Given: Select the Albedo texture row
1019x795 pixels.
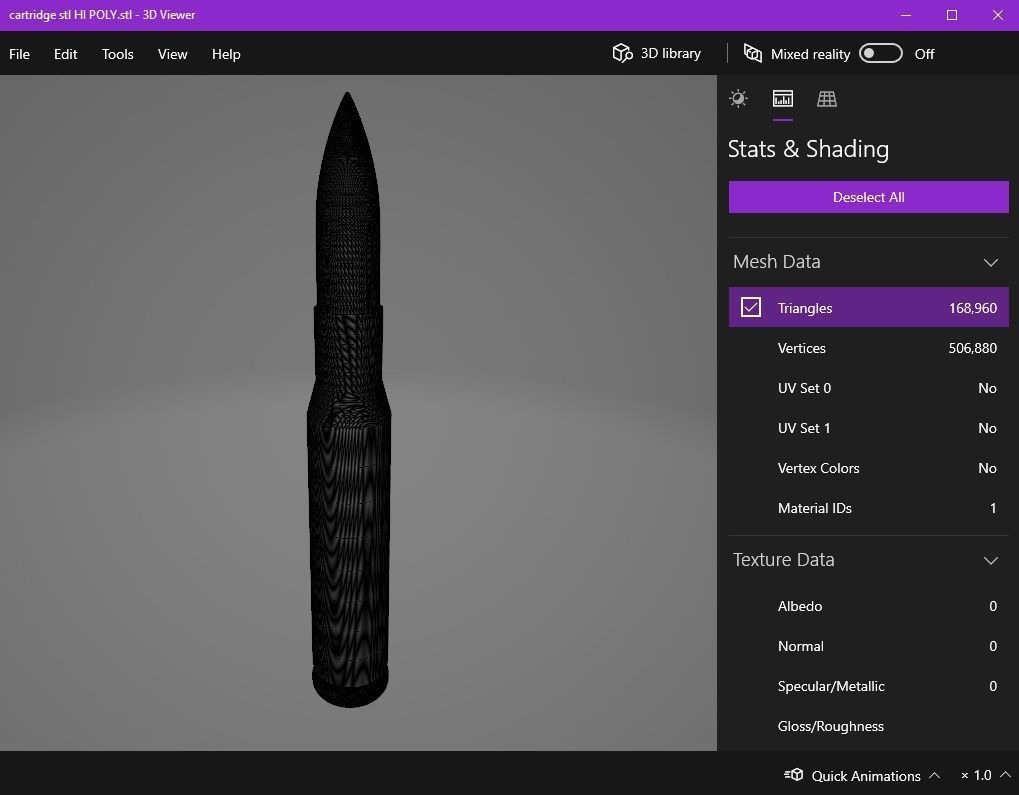Looking at the screenshot, I should click(x=868, y=606).
